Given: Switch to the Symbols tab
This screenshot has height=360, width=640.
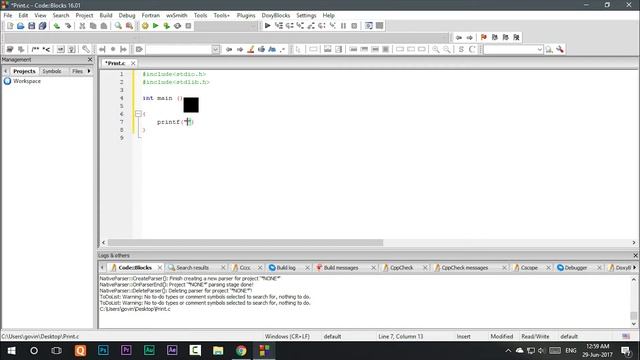Looking at the screenshot, I should pyautogui.click(x=52, y=71).
